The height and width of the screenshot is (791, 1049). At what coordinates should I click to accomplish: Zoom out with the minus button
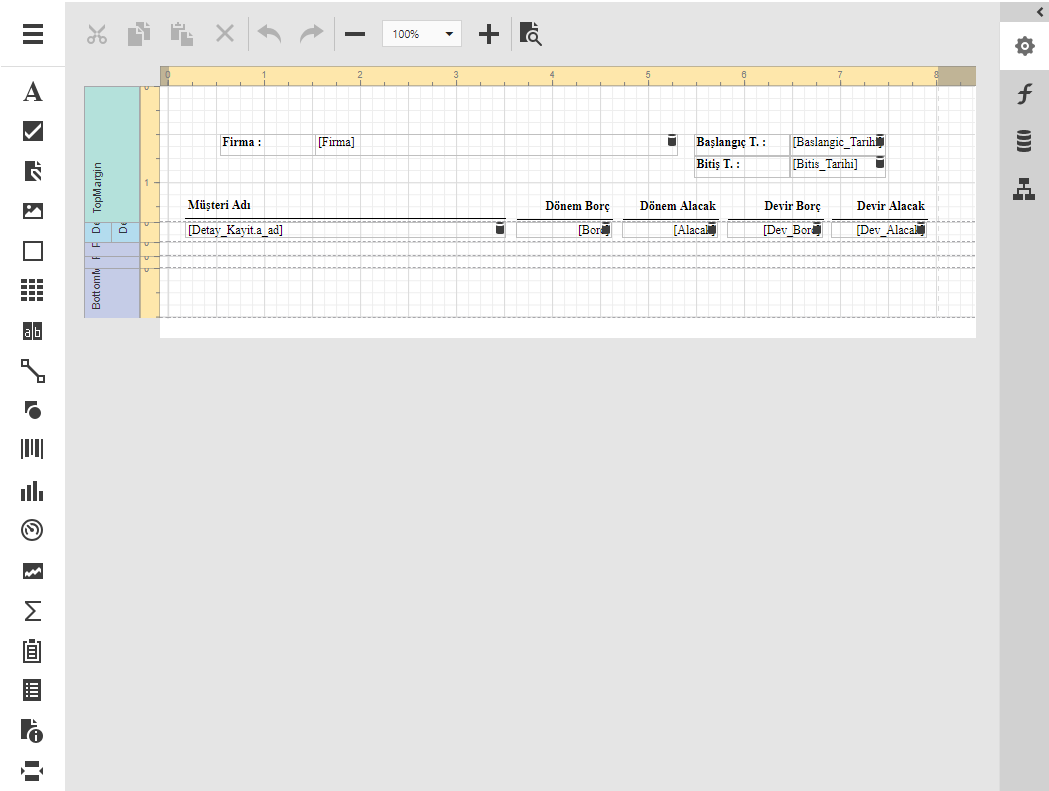tap(355, 34)
